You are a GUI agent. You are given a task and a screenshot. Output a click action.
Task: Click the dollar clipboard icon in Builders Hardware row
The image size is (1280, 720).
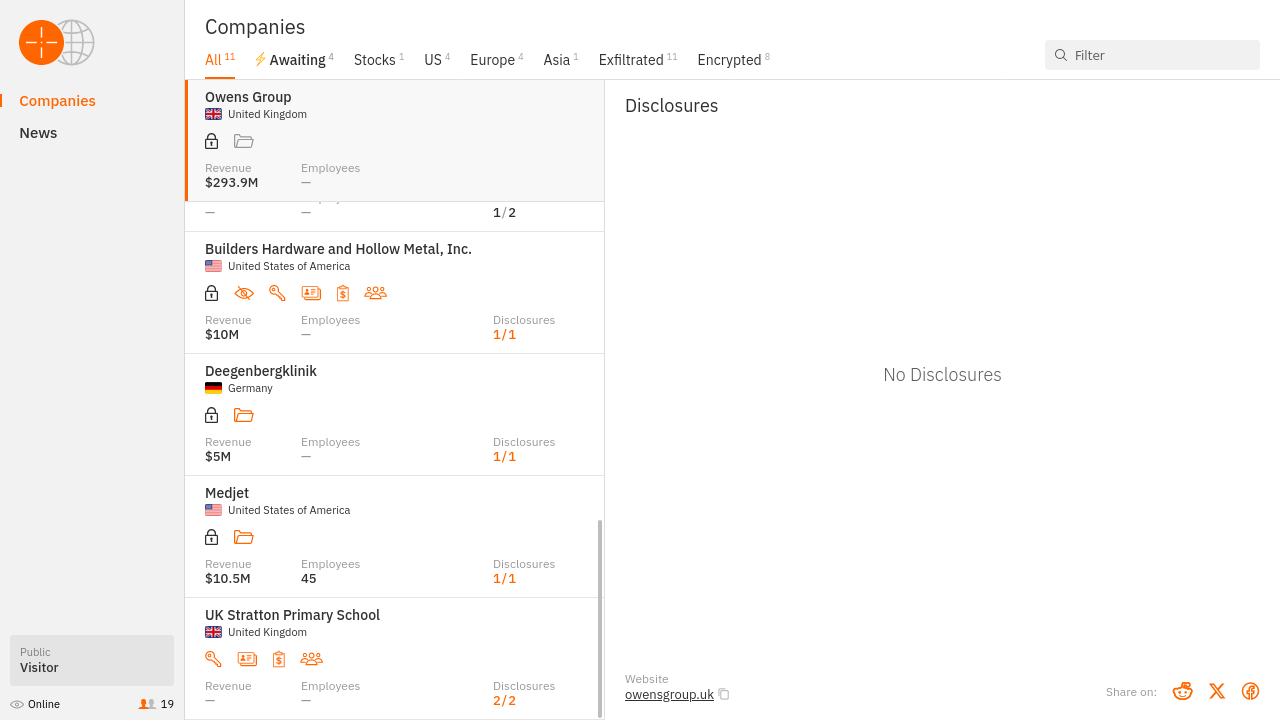pos(343,293)
